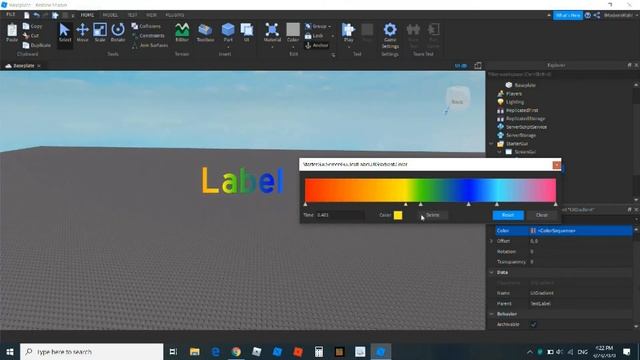Toggle the Archivable checkbox
Screen dimensions: 640x360
click(533, 324)
